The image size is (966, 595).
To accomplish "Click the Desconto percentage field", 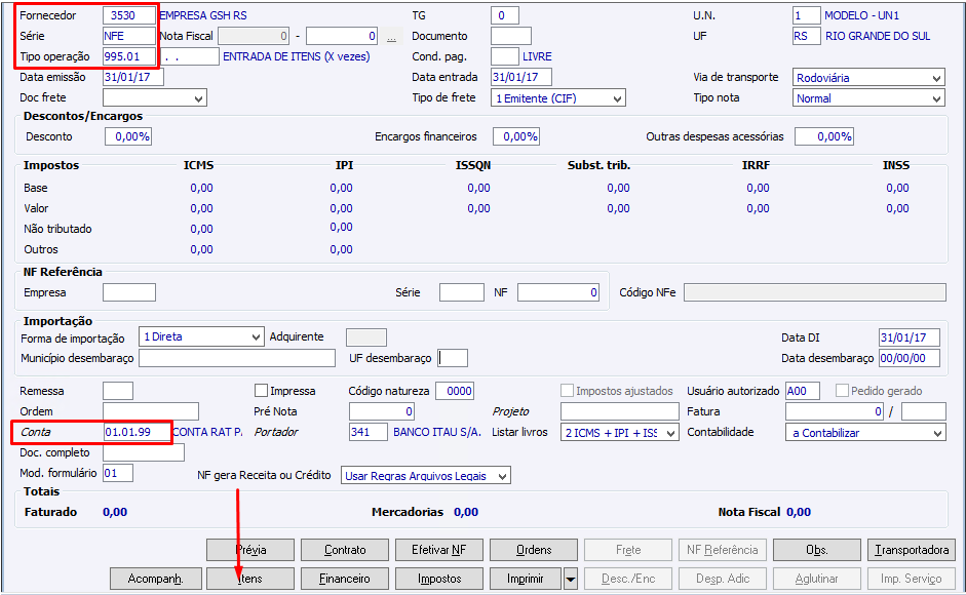I will point(128,137).
